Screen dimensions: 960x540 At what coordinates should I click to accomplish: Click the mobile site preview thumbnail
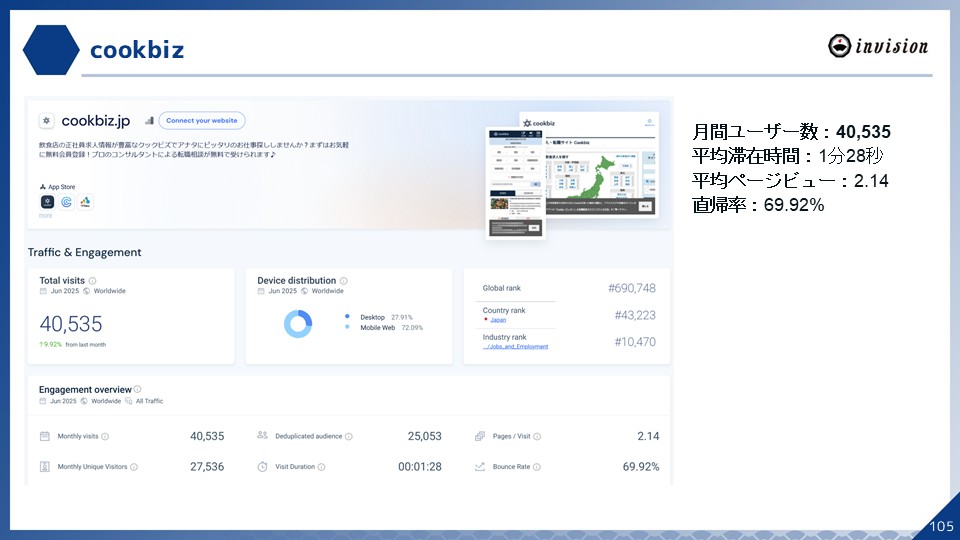click(516, 183)
